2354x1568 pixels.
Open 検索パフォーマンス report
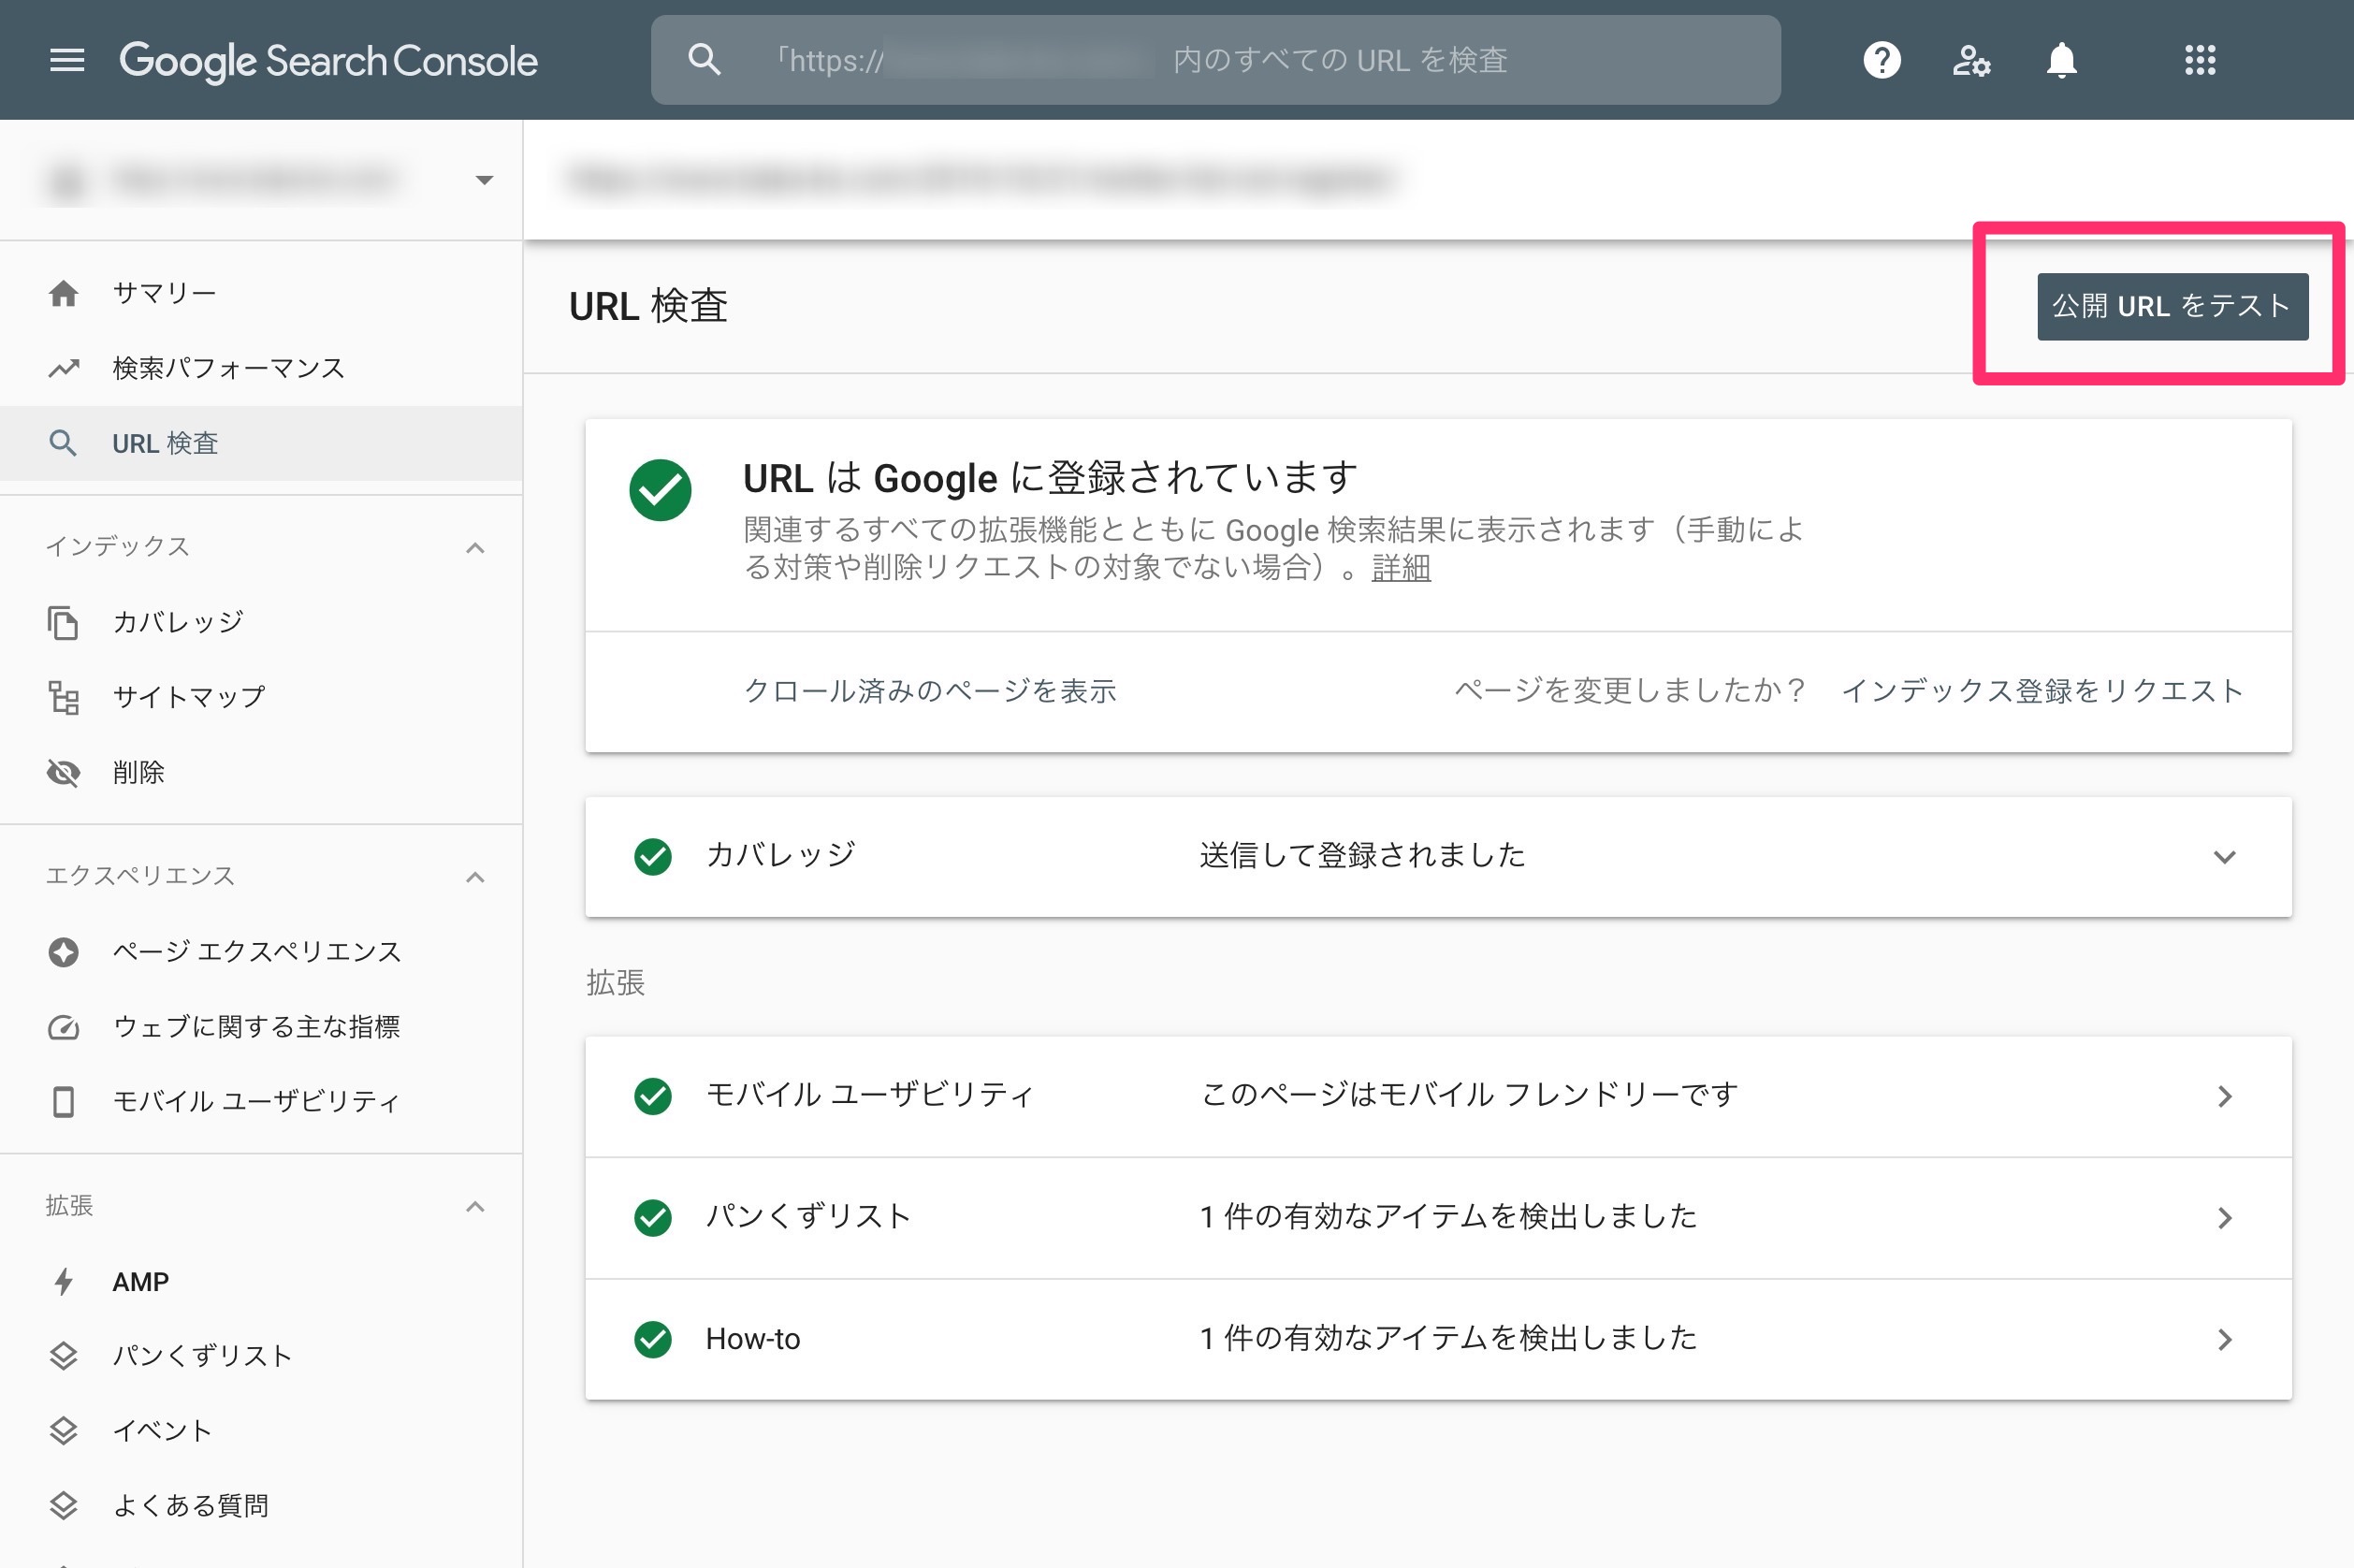[x=261, y=368]
